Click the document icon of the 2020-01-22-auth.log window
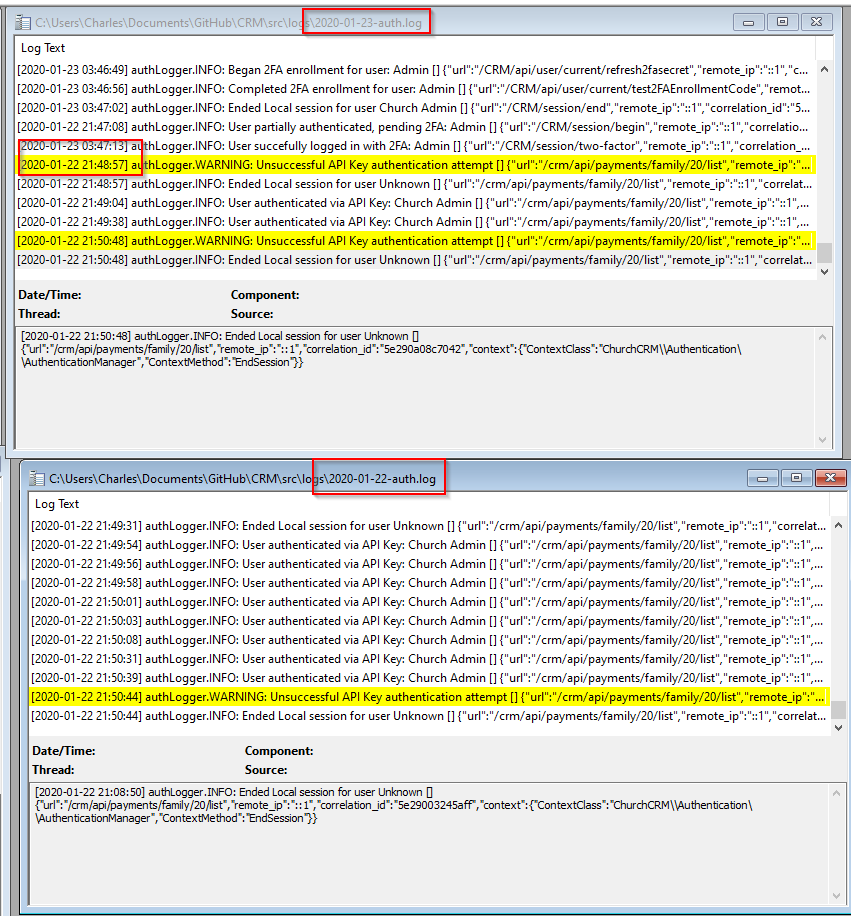The height and width of the screenshot is (916, 851). pyautogui.click(x=37, y=478)
